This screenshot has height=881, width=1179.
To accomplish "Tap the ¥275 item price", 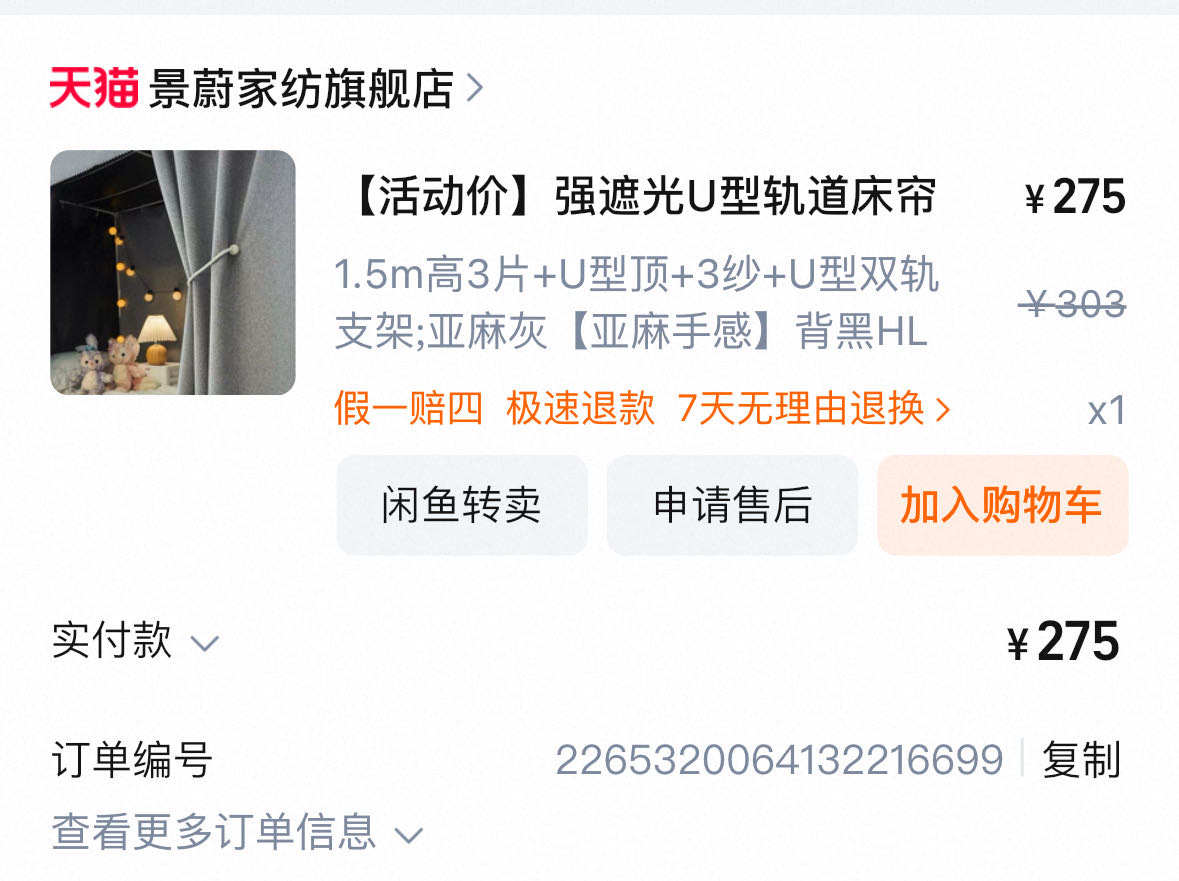I will pyautogui.click(x=1075, y=198).
